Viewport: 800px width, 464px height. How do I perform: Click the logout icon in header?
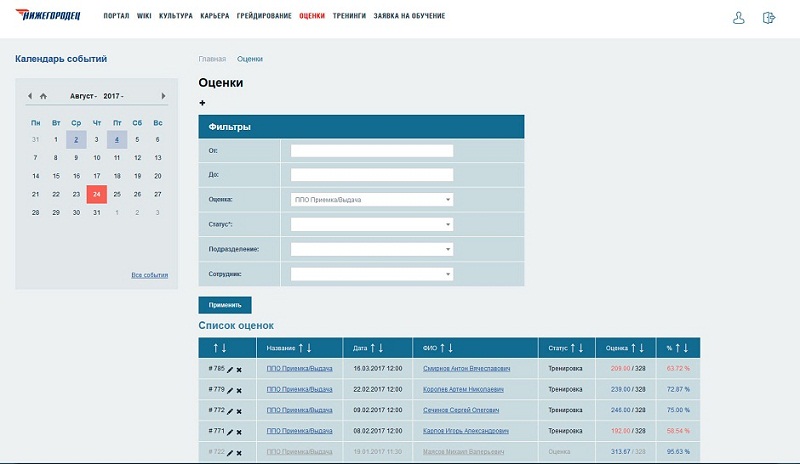coord(769,17)
